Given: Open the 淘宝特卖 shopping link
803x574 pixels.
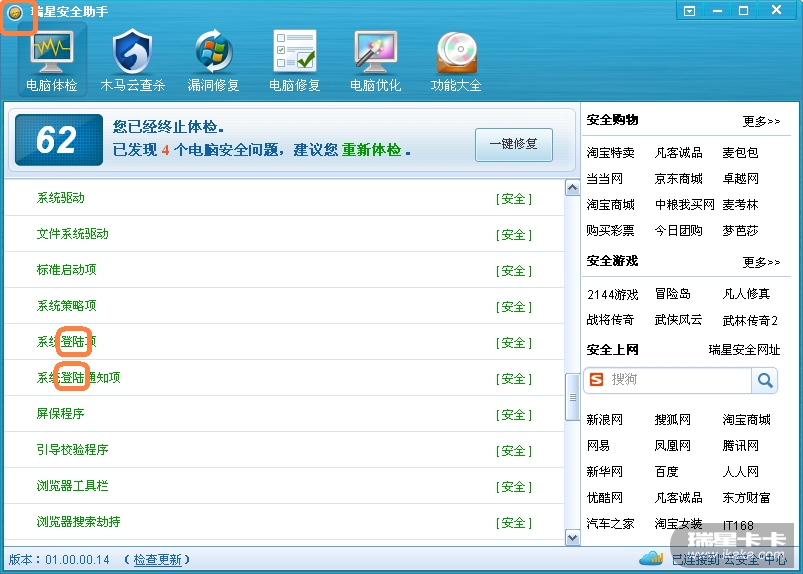Looking at the screenshot, I should point(610,153).
